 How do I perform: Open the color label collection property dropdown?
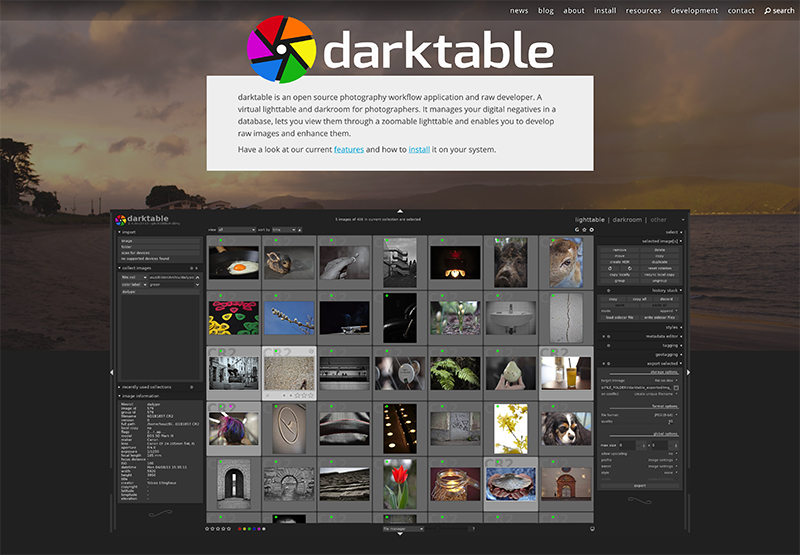tap(134, 285)
